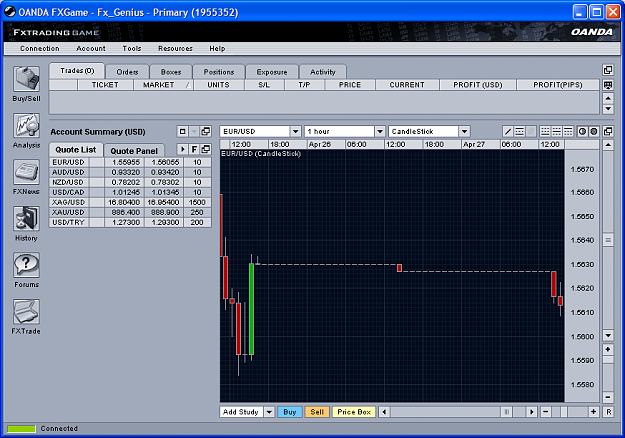The width and height of the screenshot is (625, 438).
Task: Click the Account Summary dropdown arrow
Action: [194, 132]
